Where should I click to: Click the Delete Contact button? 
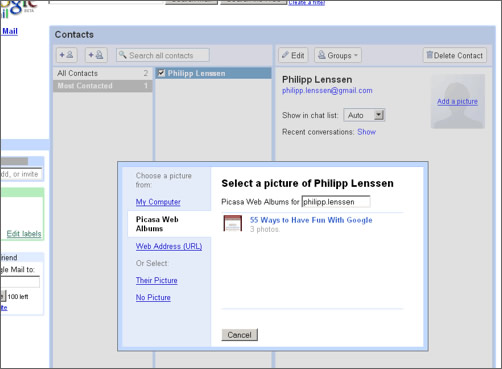coord(455,55)
